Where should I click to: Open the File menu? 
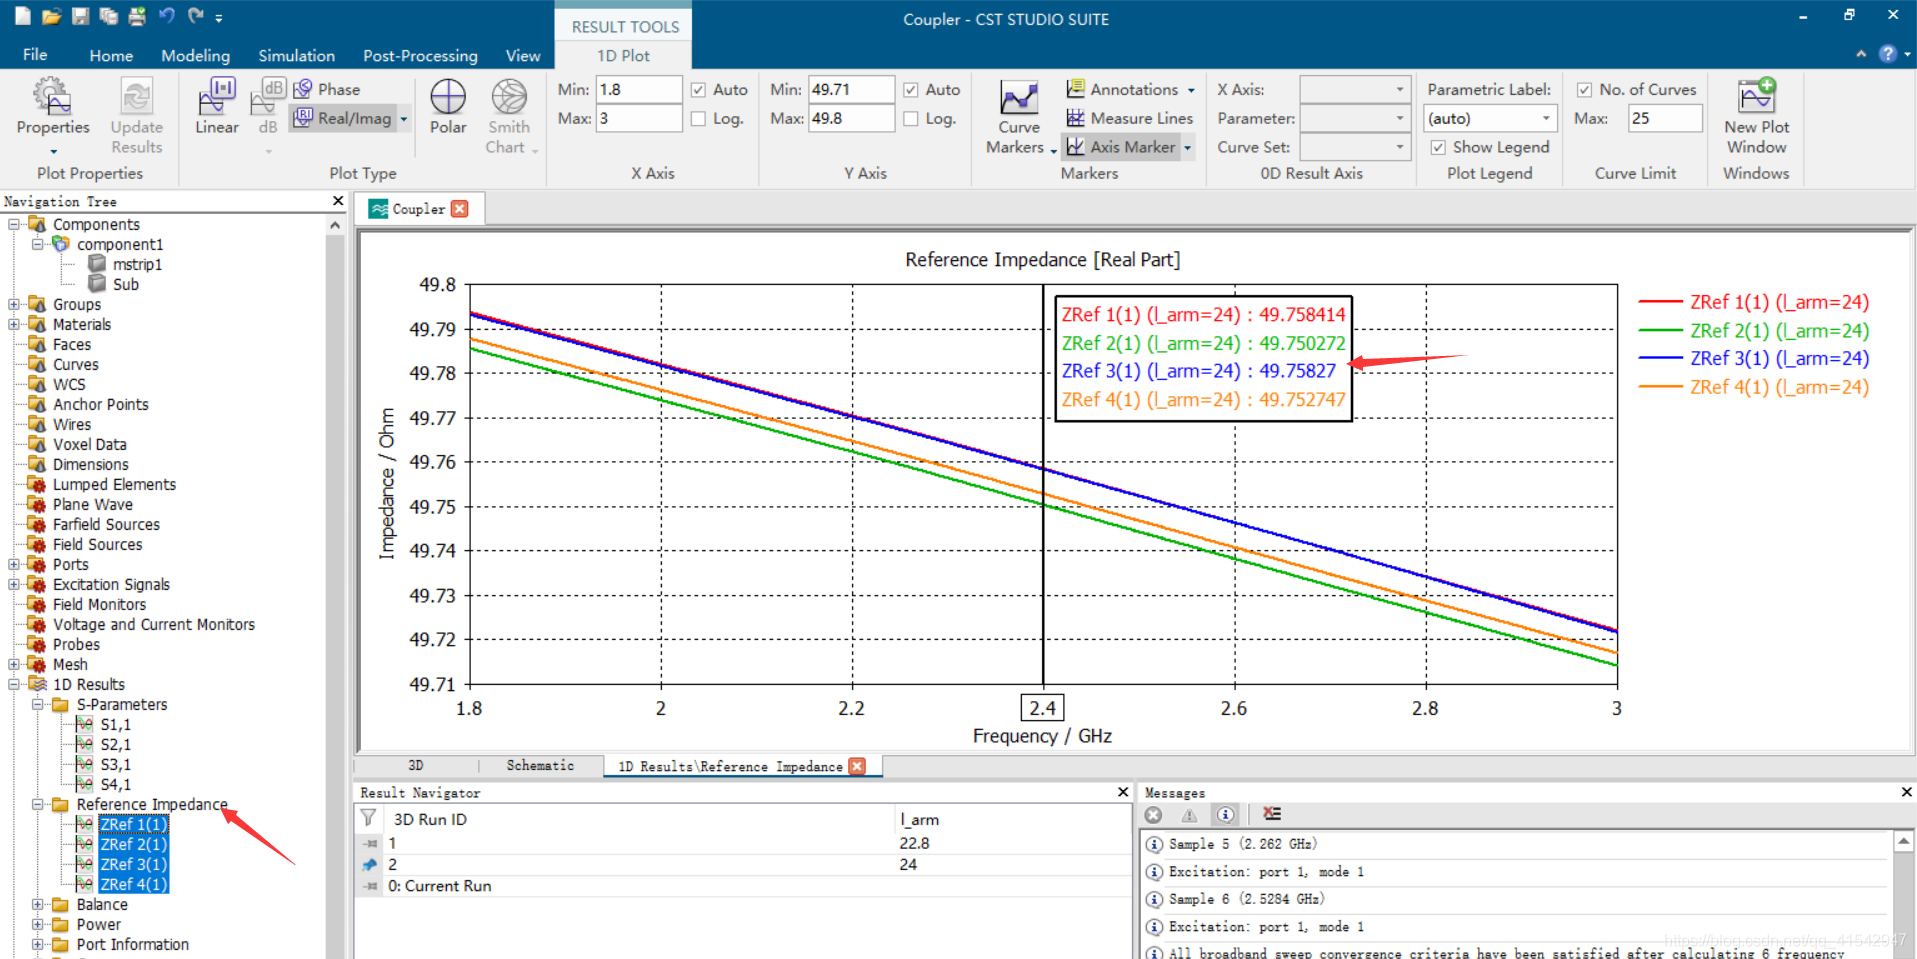coord(35,55)
